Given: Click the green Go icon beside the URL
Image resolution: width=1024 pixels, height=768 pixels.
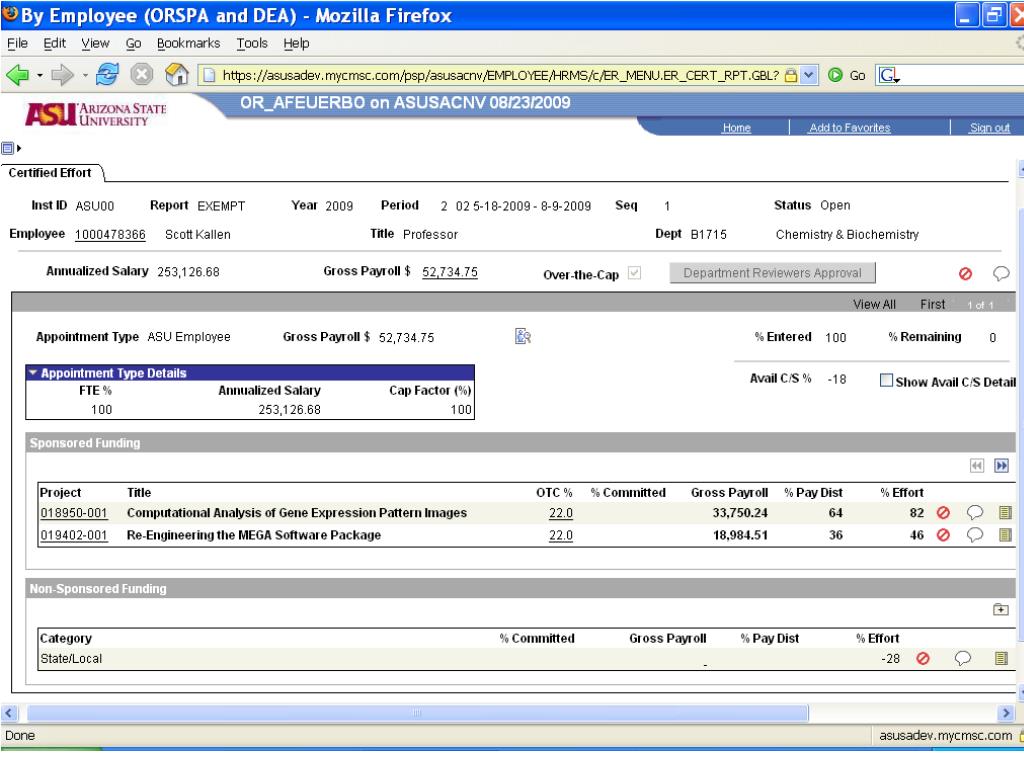Looking at the screenshot, I should 835,75.
